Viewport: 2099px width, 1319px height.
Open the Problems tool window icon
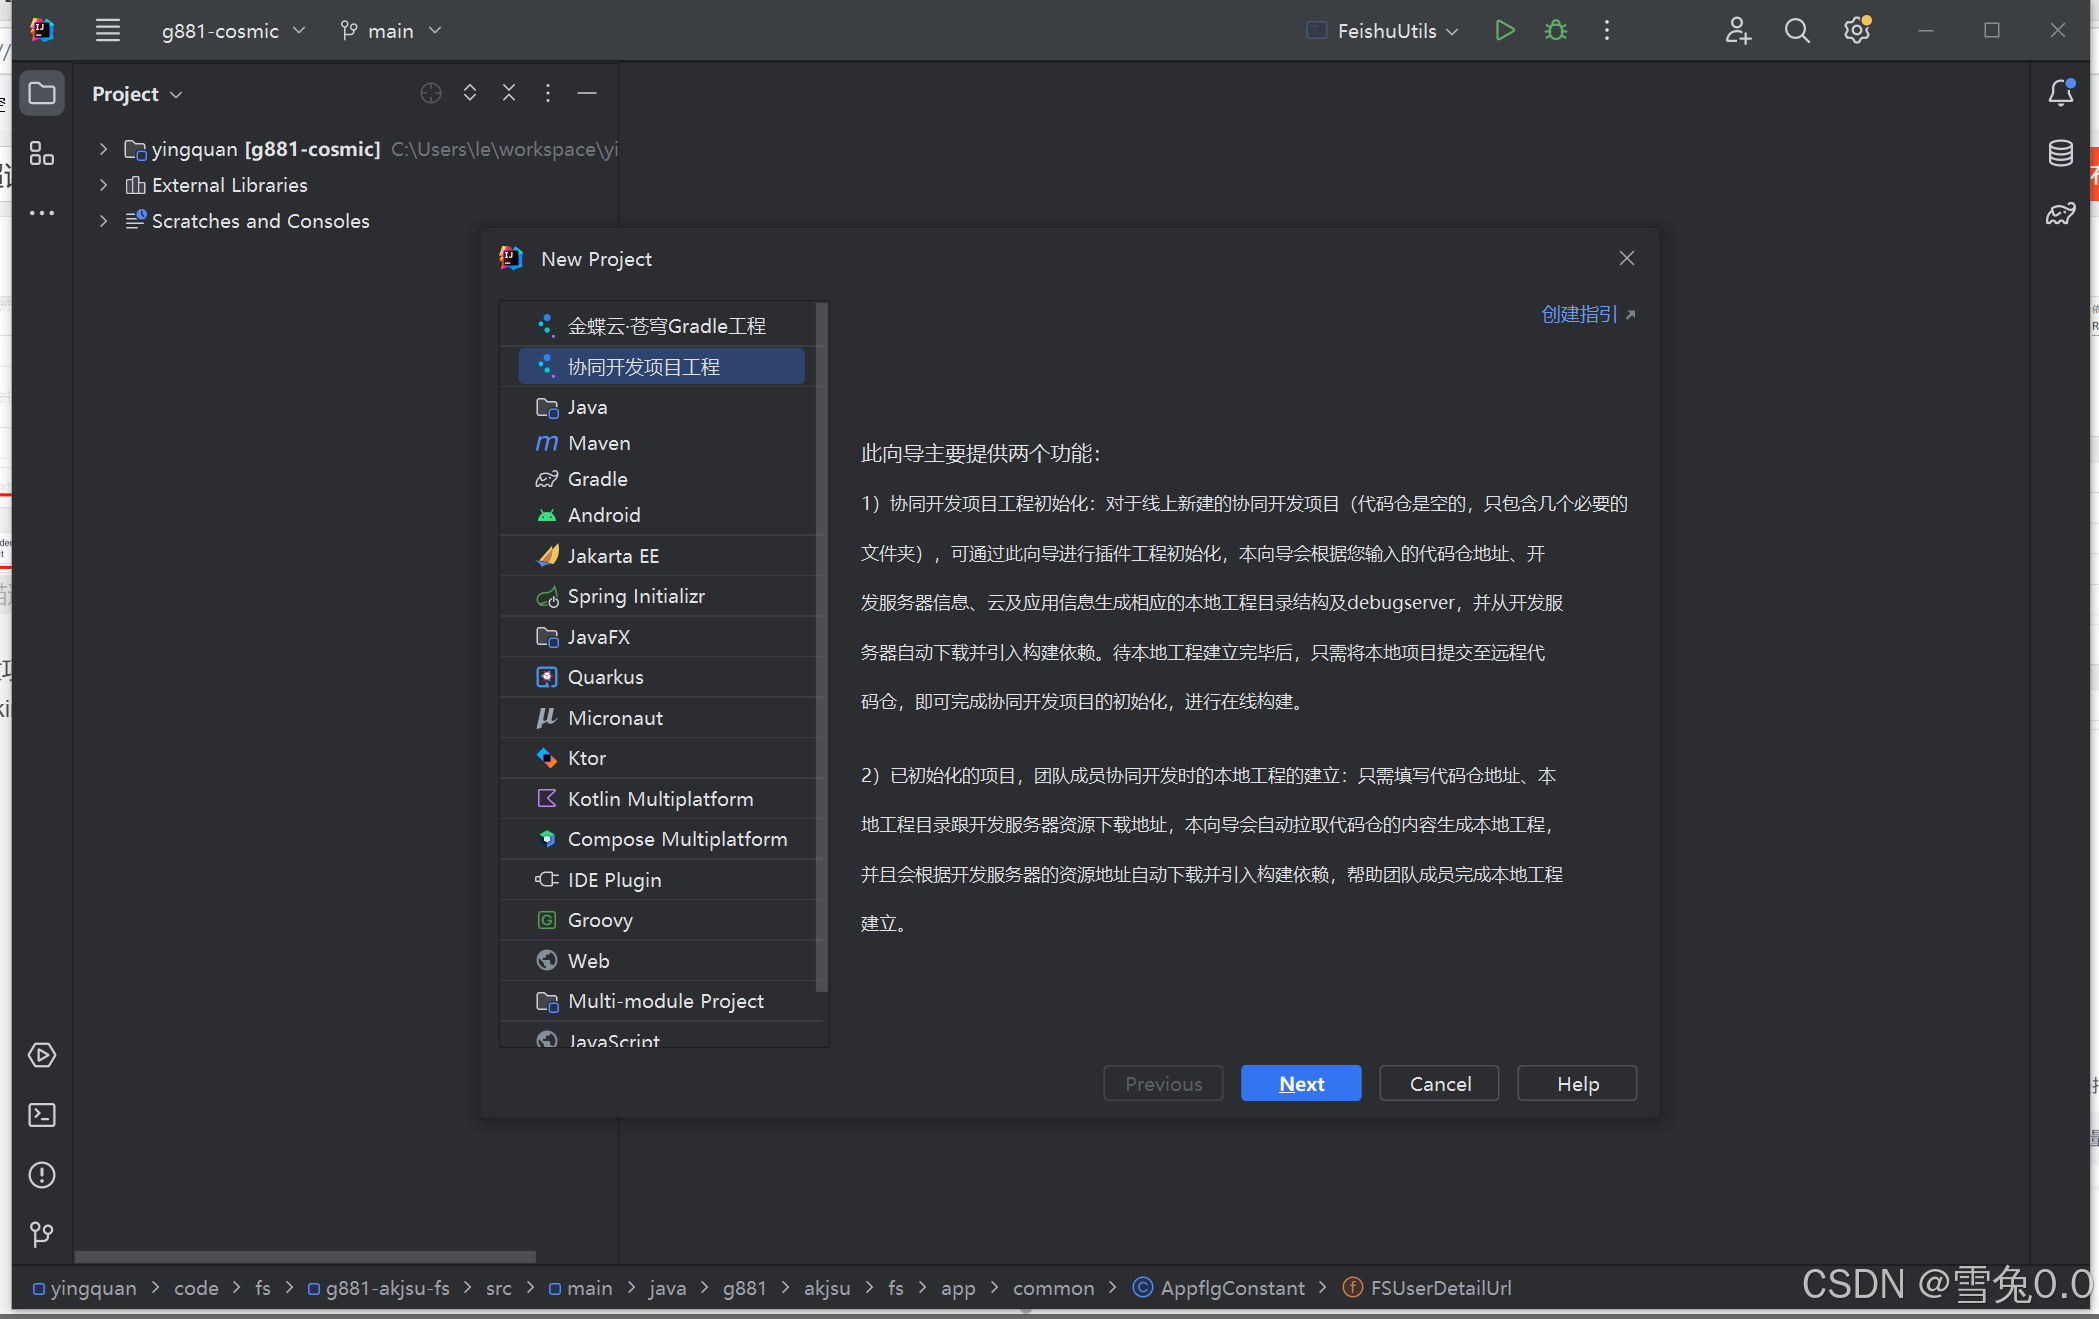[42, 1175]
